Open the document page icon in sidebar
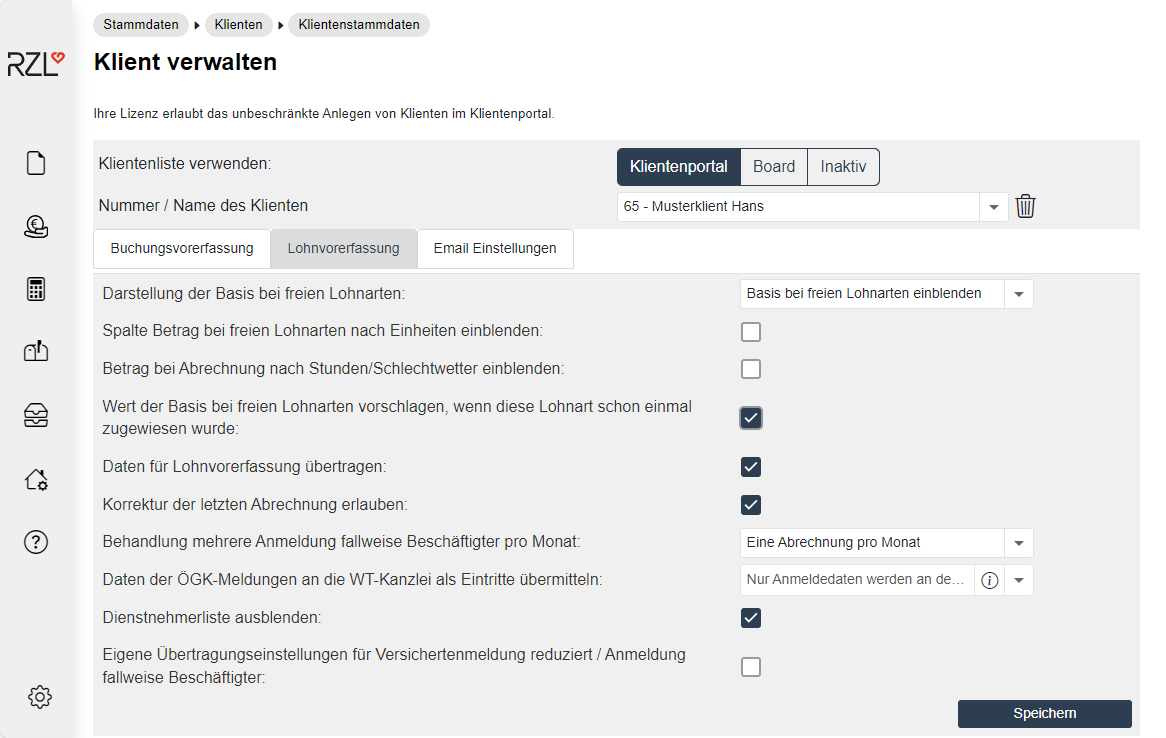Viewport: 1166px width, 738px height. click(36, 163)
